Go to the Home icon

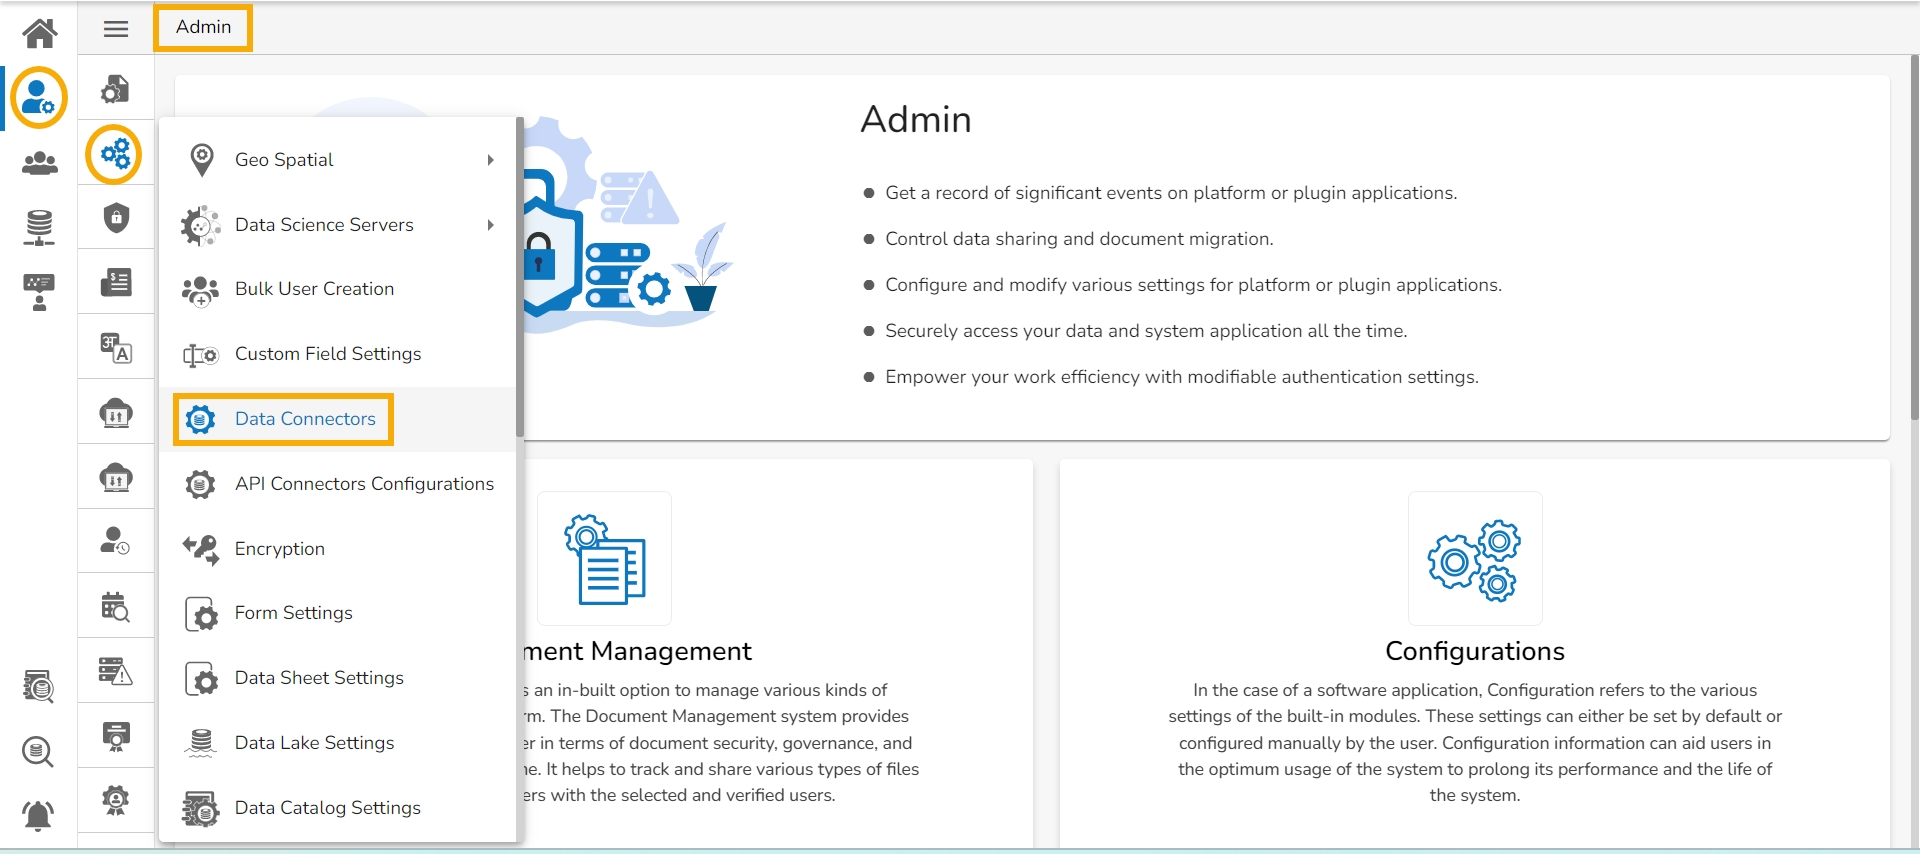(x=40, y=33)
